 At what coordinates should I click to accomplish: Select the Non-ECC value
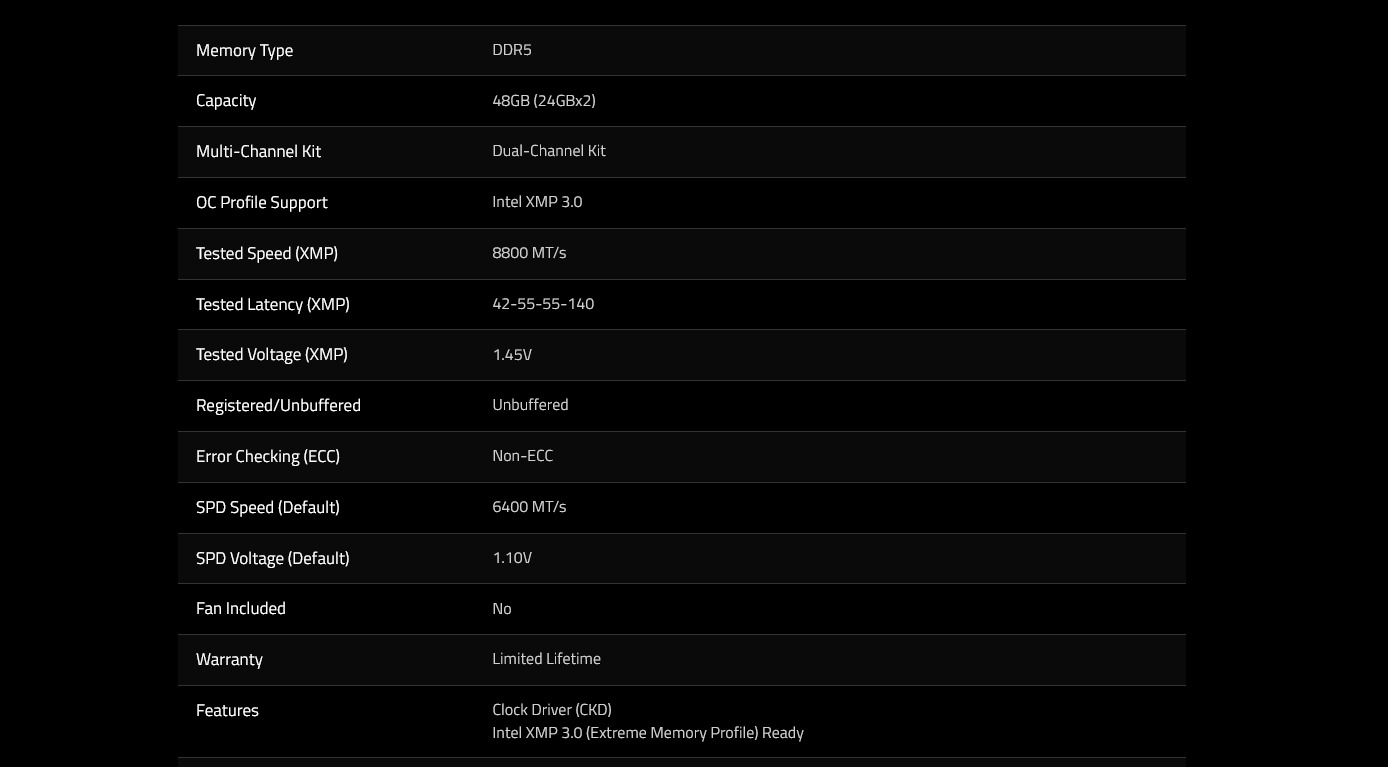(x=522, y=456)
